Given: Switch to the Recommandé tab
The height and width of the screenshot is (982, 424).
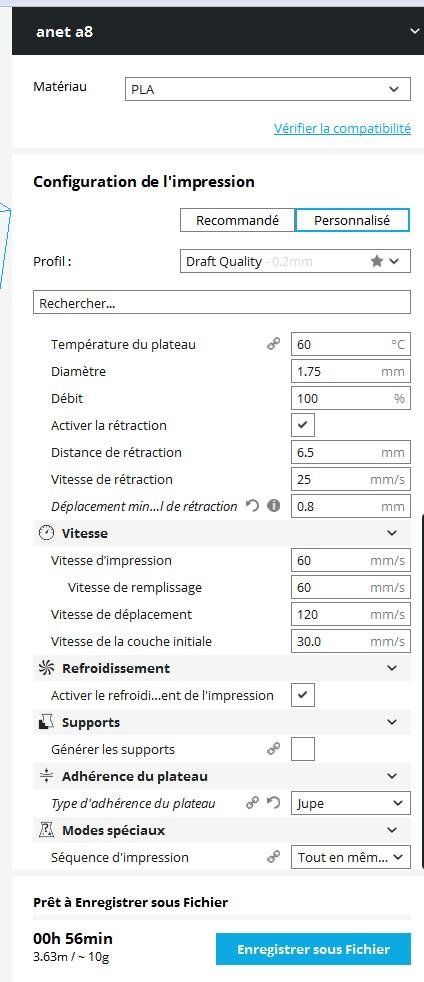Looking at the screenshot, I should [x=237, y=220].
